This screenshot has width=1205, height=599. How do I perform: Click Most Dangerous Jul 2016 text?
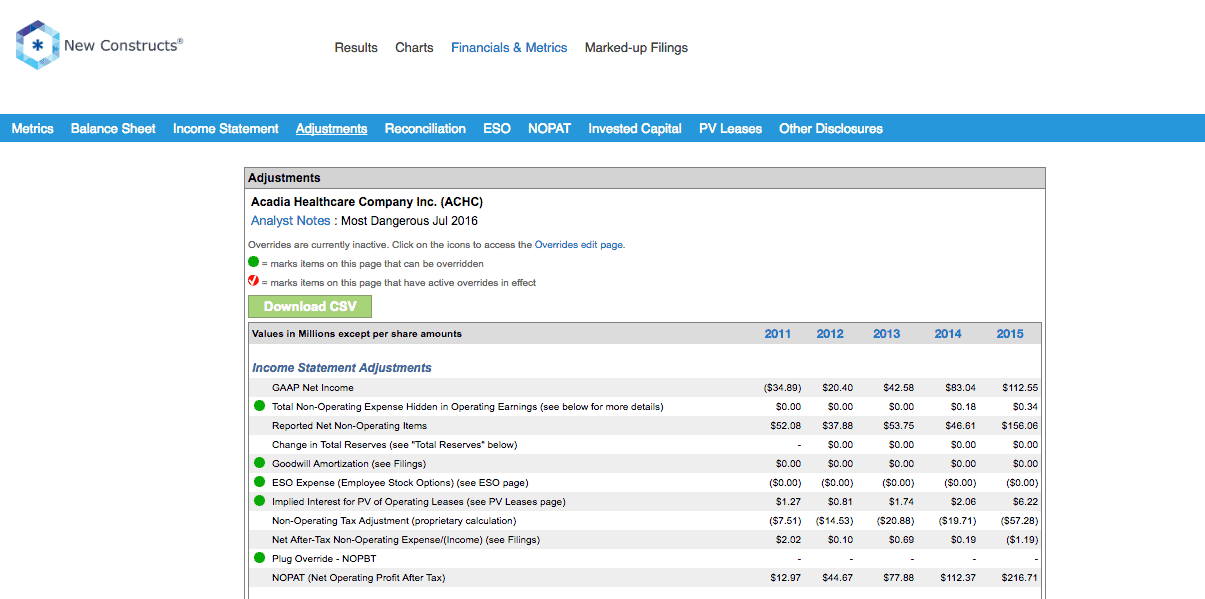click(410, 220)
